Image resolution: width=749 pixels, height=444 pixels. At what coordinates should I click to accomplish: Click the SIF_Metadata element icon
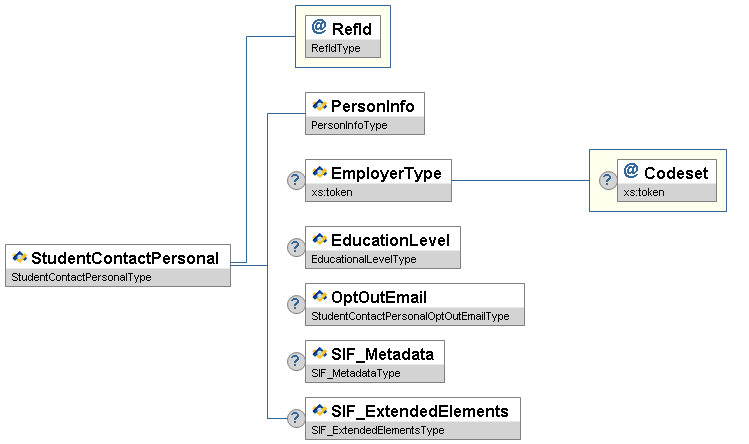[320, 354]
